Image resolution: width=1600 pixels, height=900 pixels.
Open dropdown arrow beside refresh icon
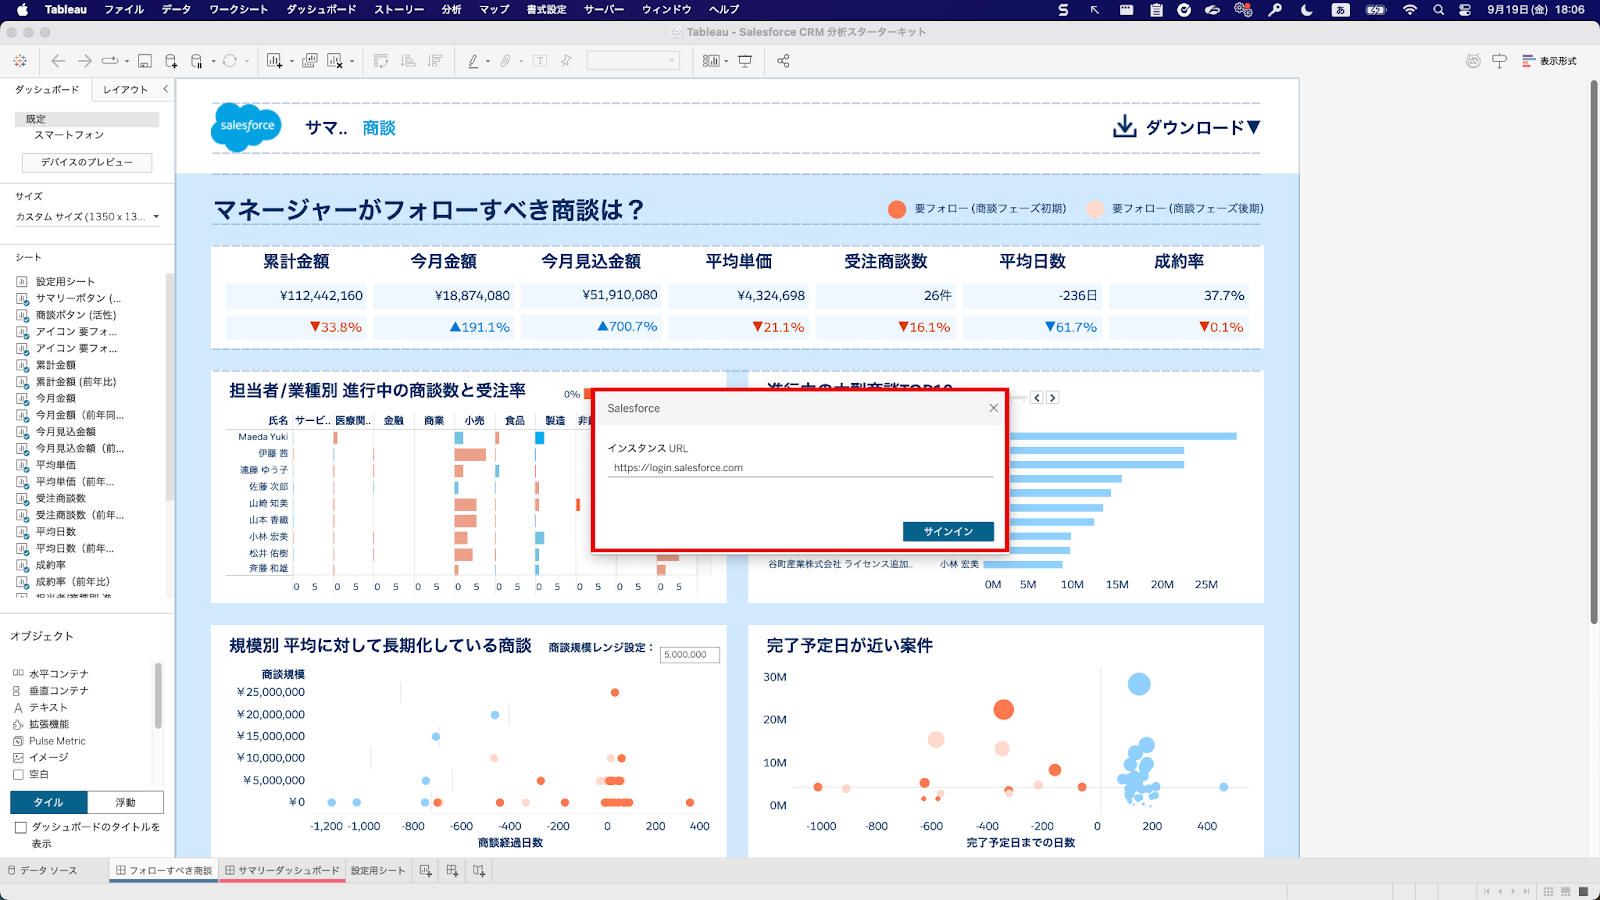tap(247, 62)
